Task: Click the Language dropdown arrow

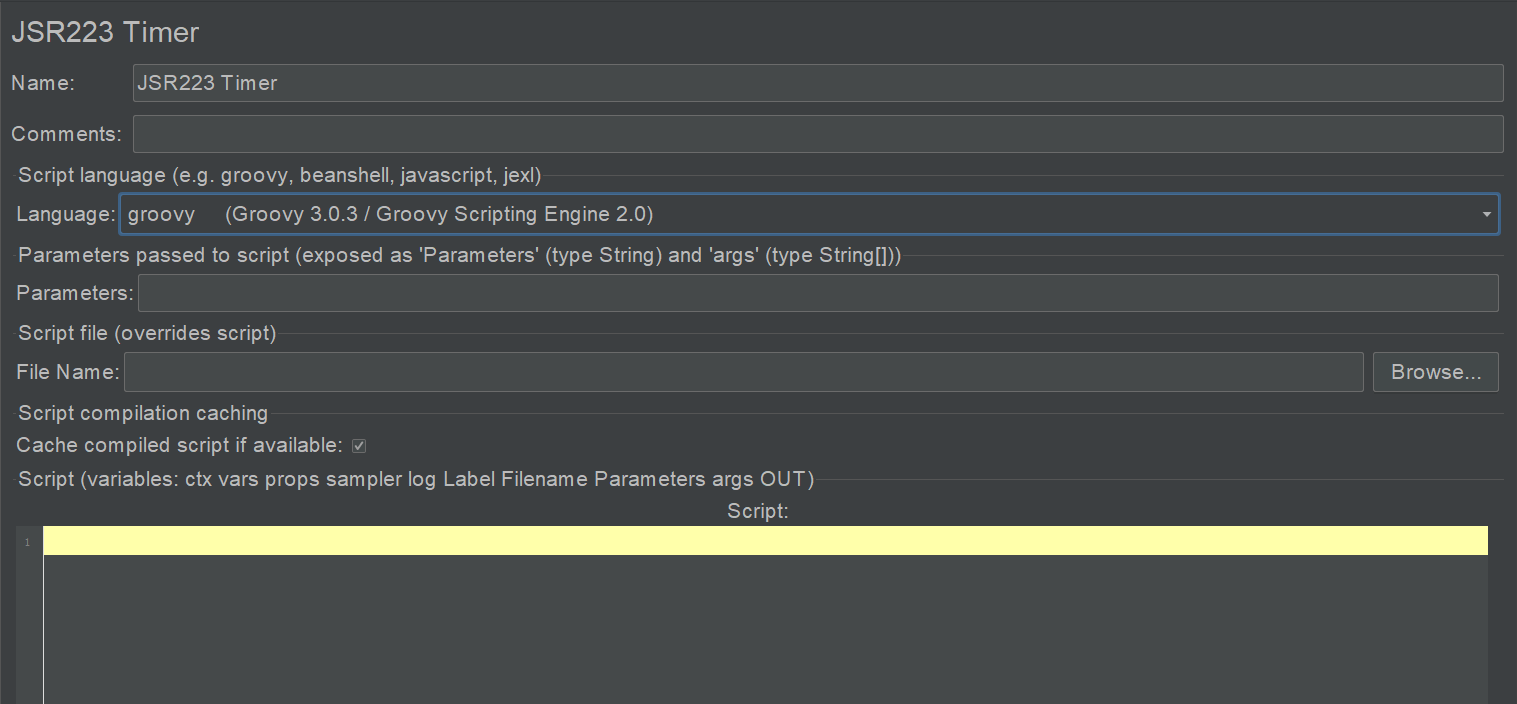Action: 1486,214
